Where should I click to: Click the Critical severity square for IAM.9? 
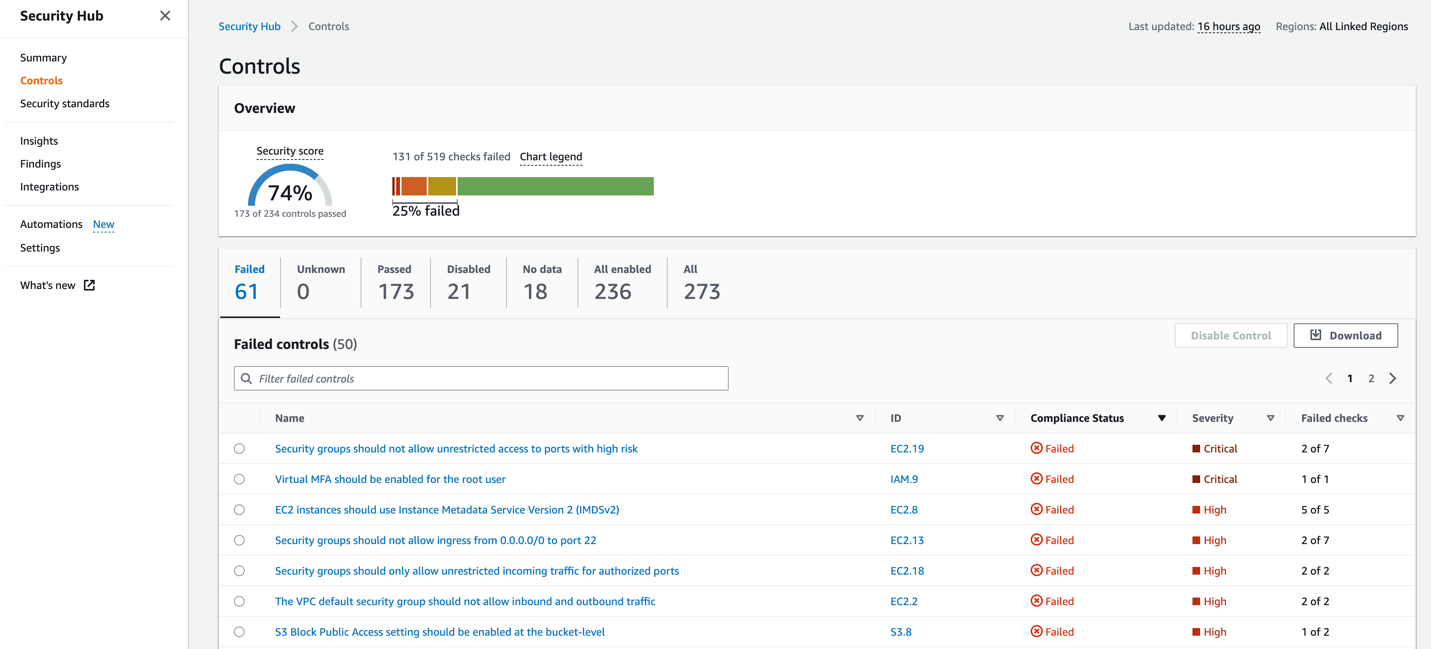1196,478
